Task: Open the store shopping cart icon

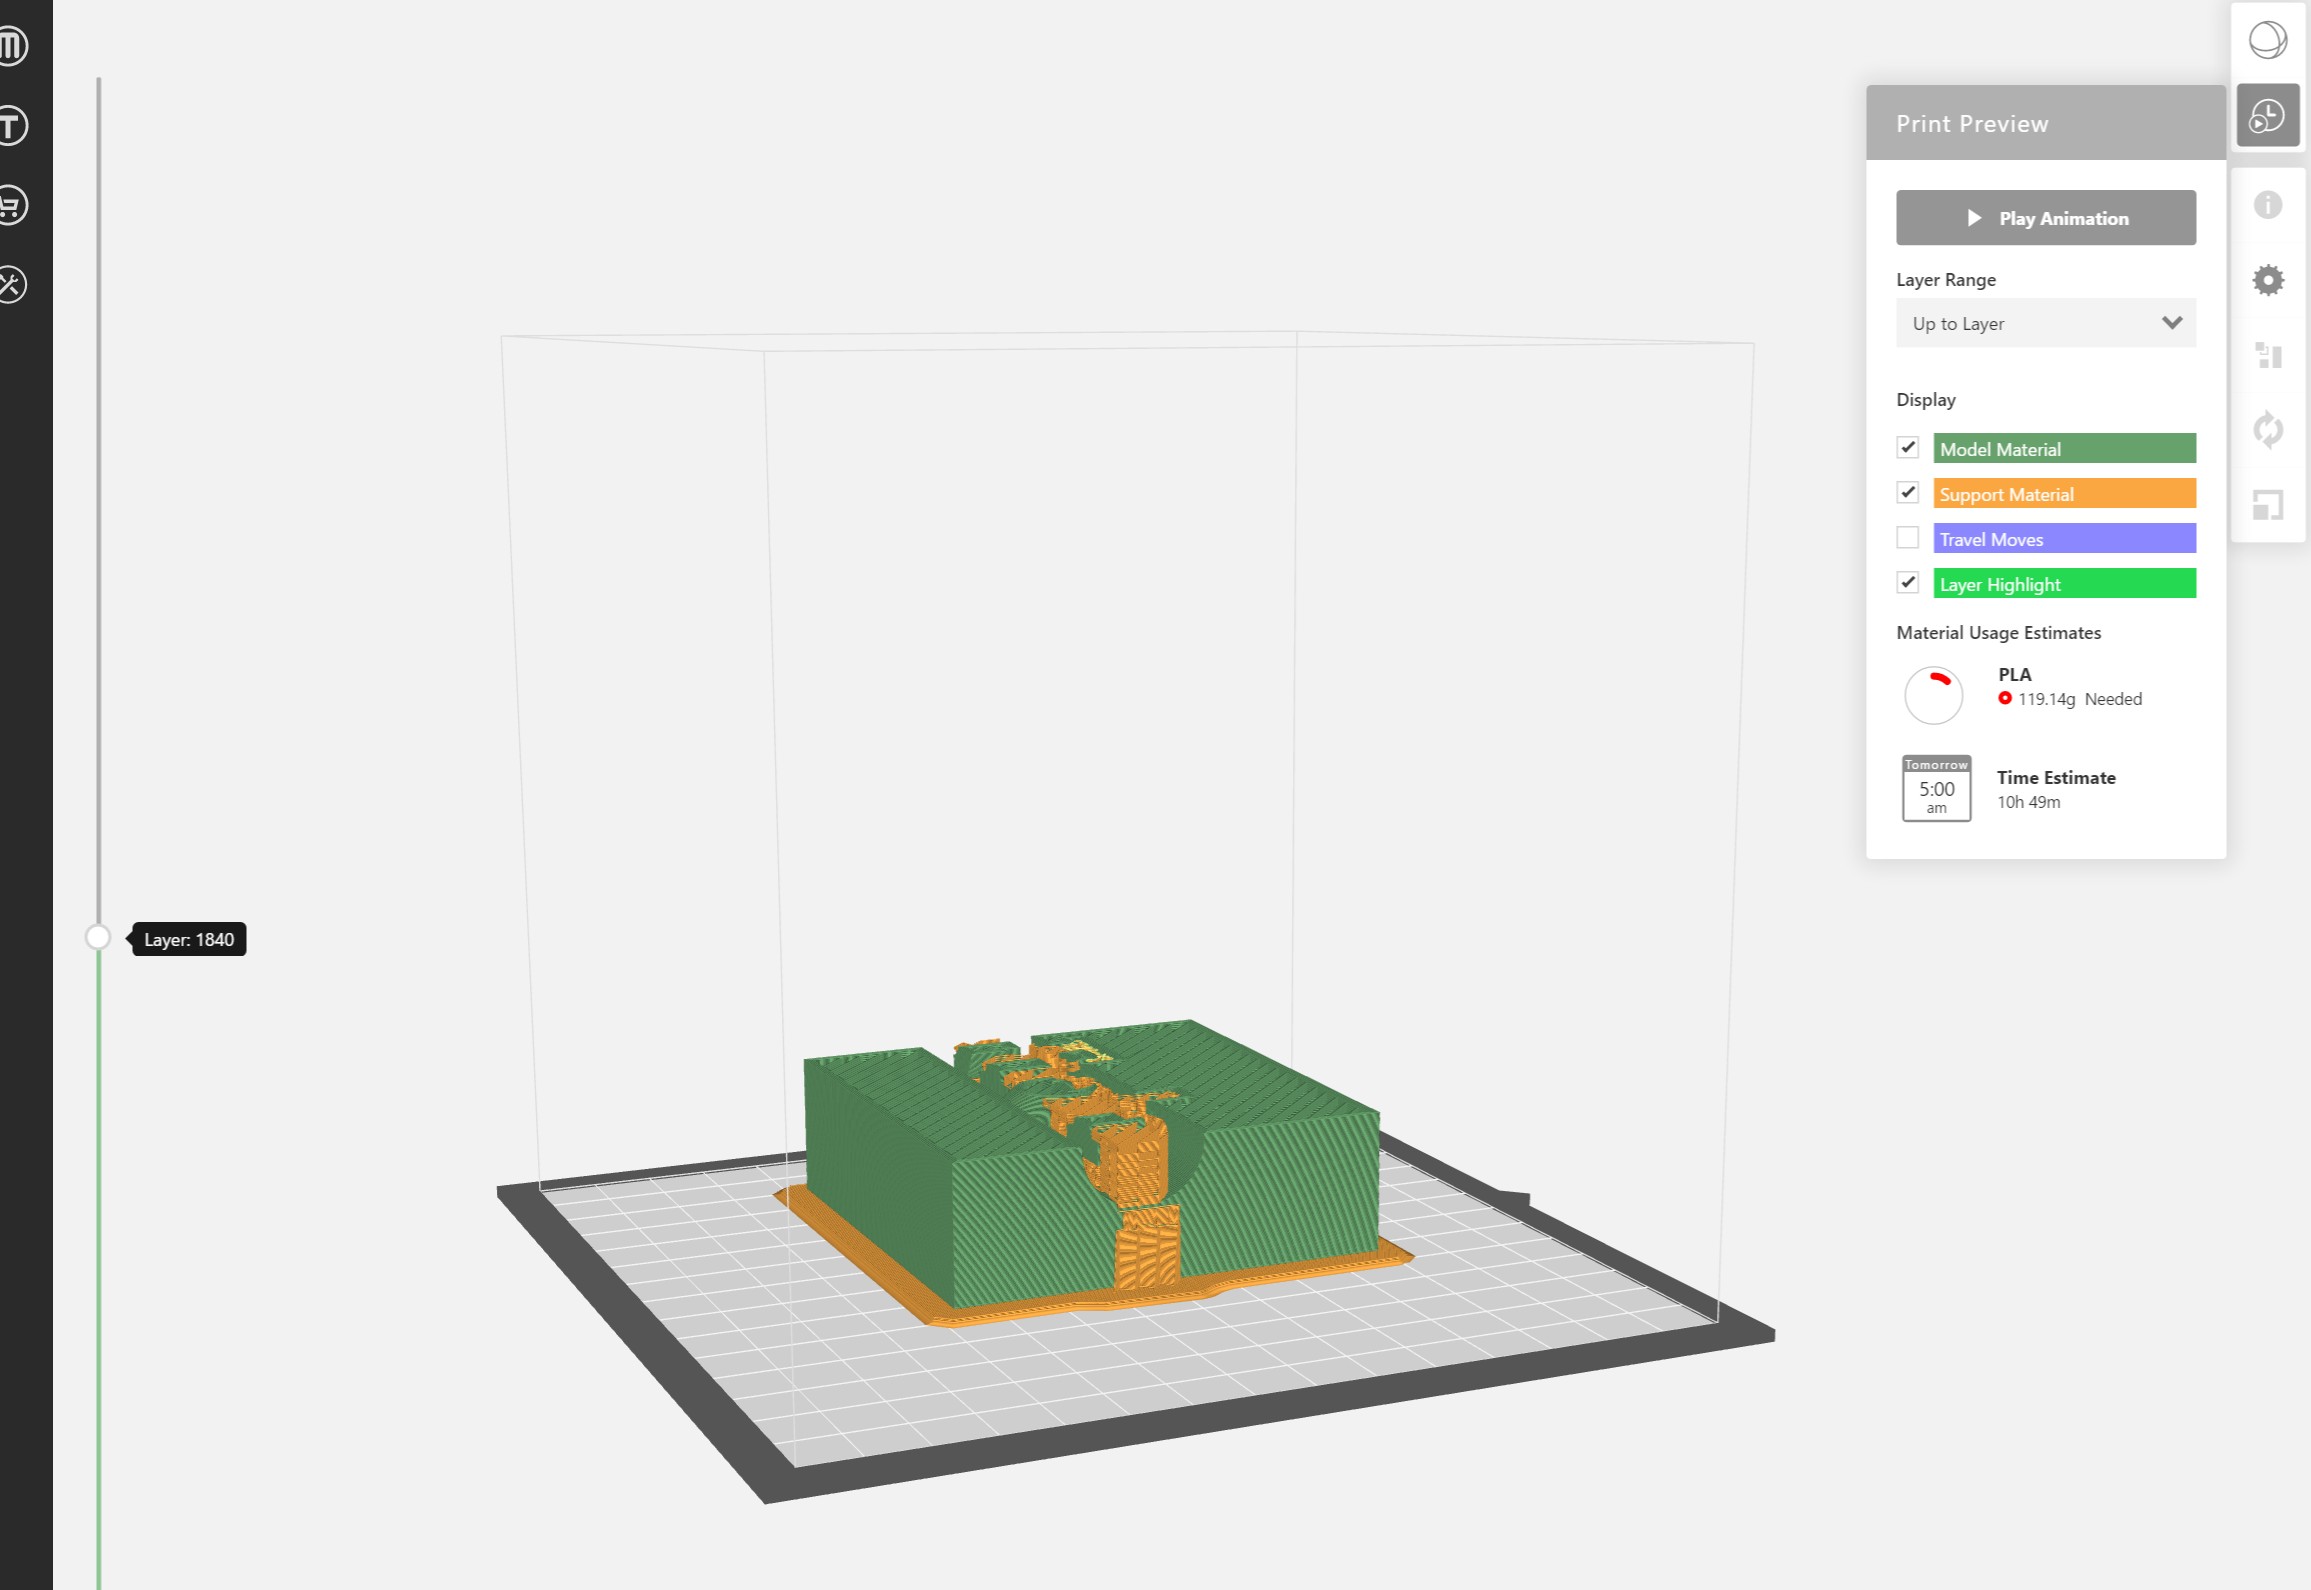Action: coord(12,205)
